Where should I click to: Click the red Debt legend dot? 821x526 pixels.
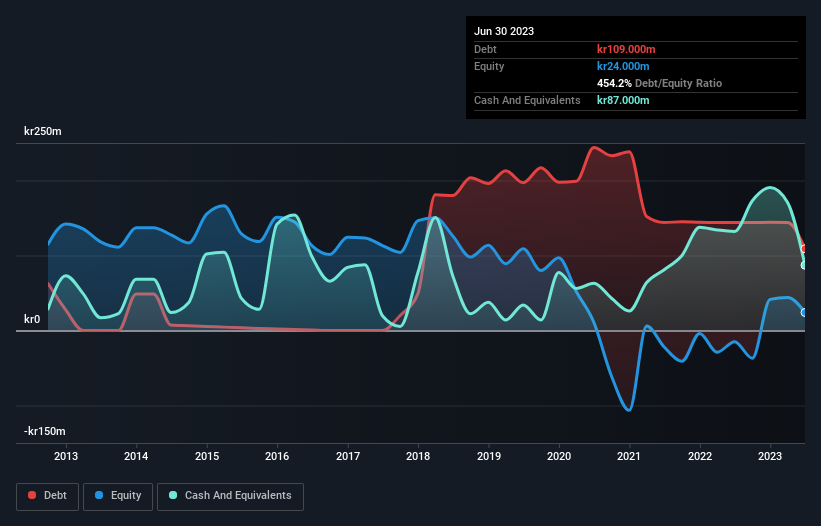pyautogui.click(x=32, y=495)
